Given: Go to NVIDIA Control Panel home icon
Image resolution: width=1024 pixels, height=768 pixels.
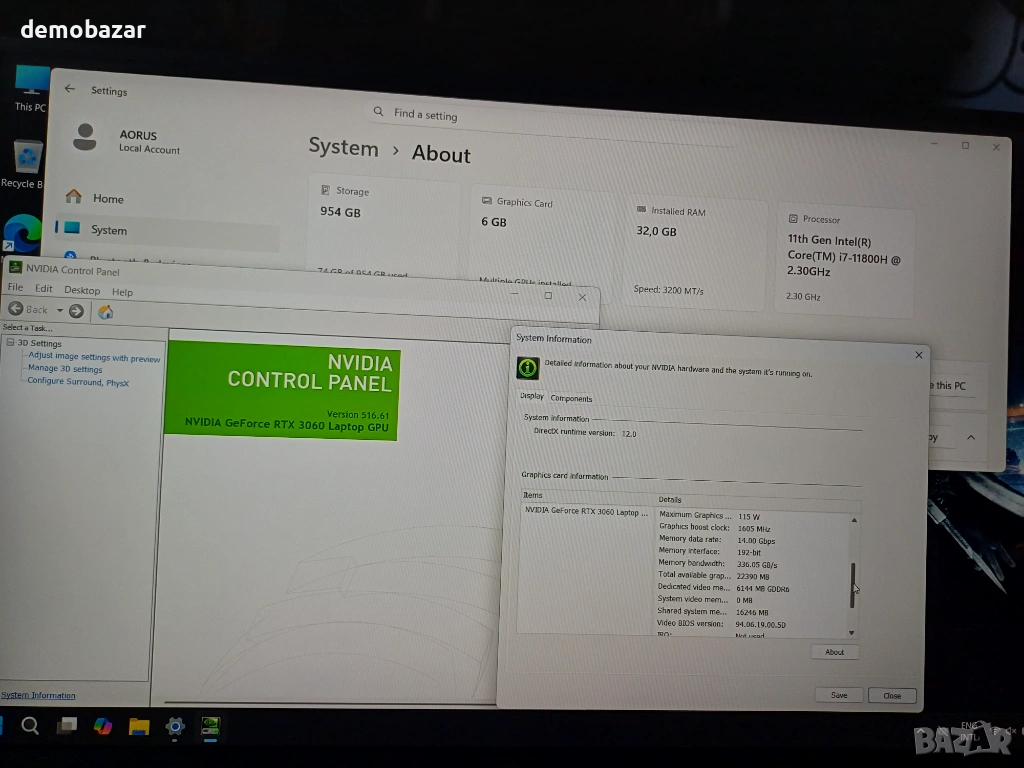Looking at the screenshot, I should 105,312.
